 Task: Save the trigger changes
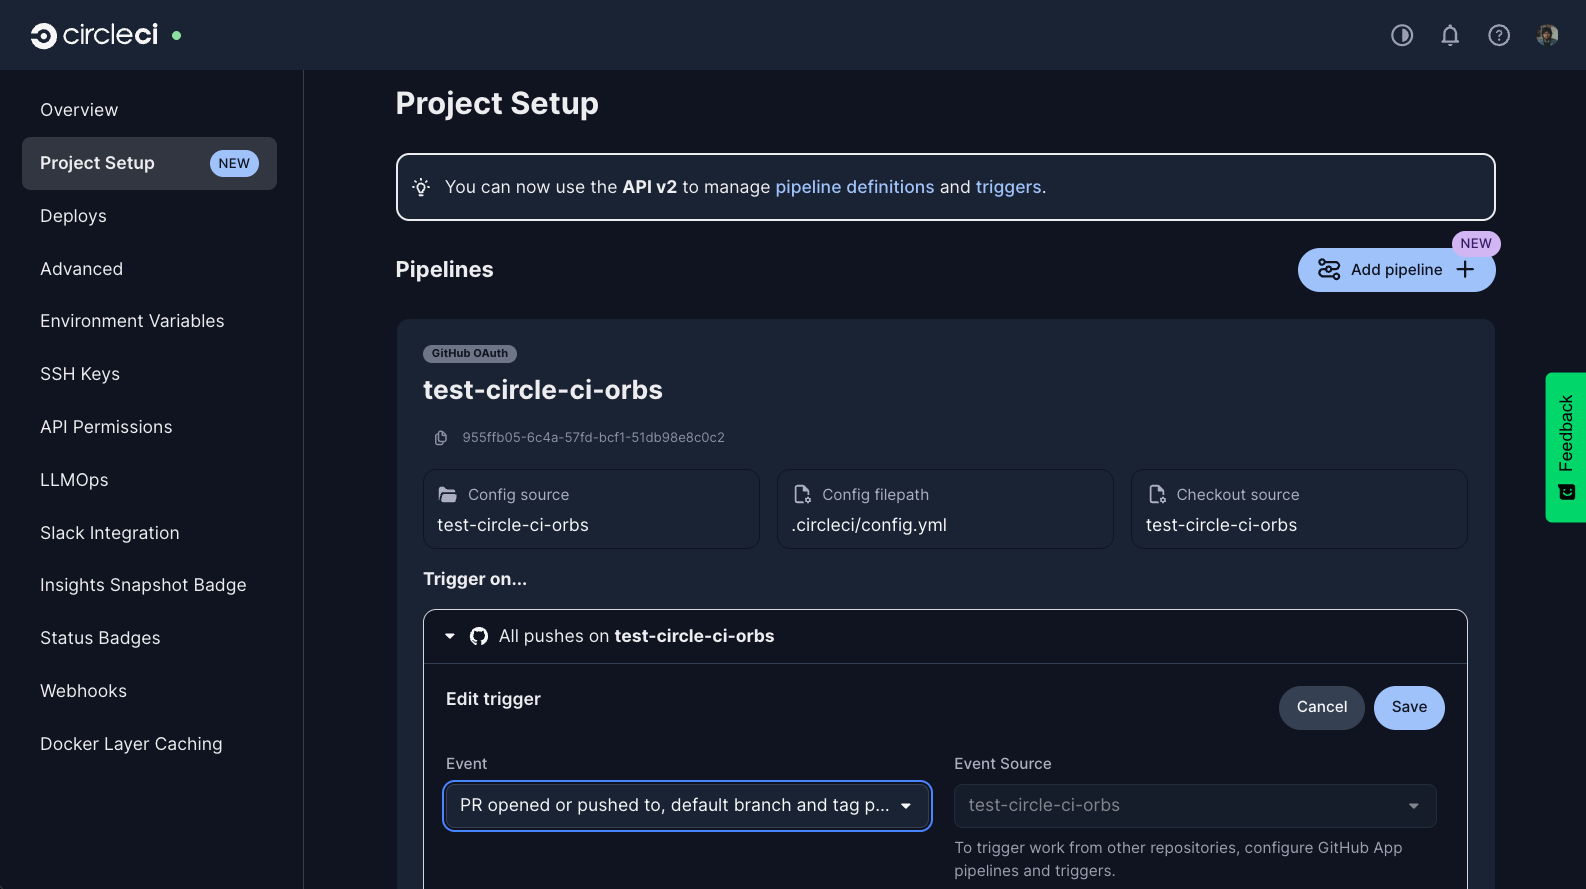click(x=1409, y=708)
